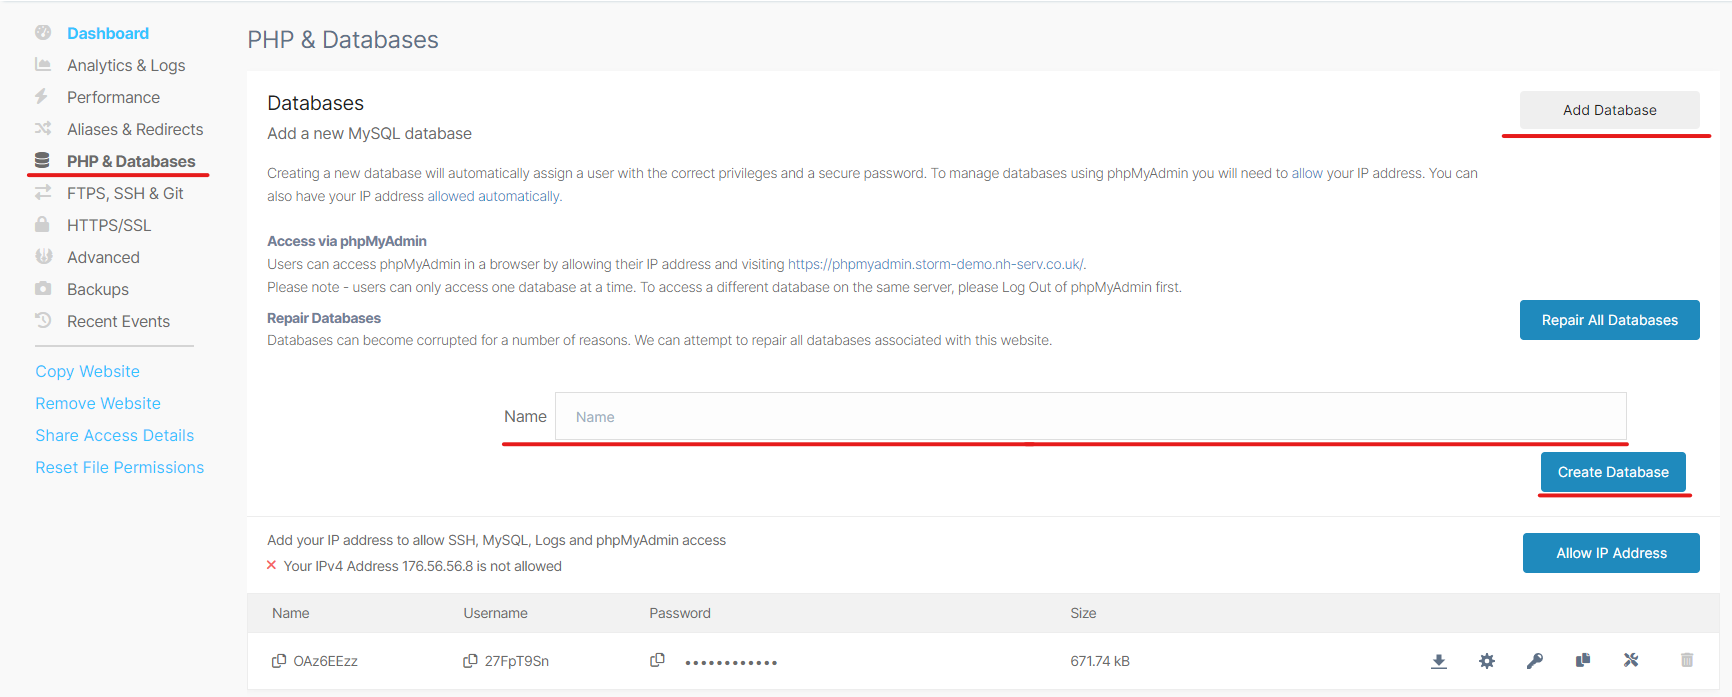Screen dimensions: 1732x697
Task: Click the PHP & Databases stack icon
Action: (42, 160)
